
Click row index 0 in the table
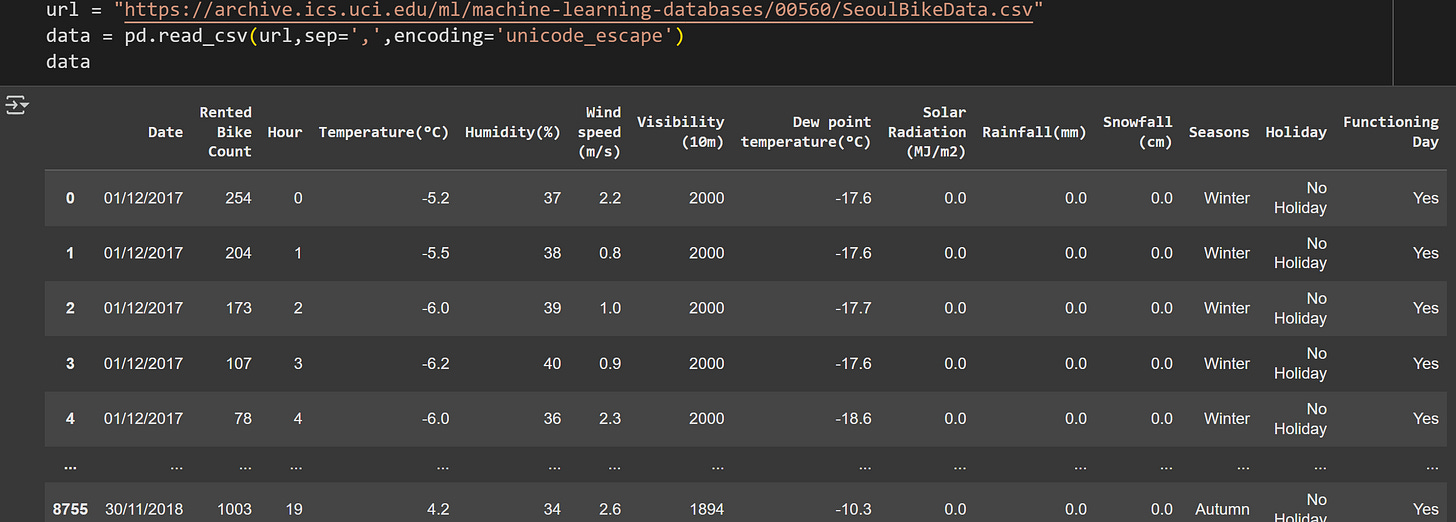(70, 198)
